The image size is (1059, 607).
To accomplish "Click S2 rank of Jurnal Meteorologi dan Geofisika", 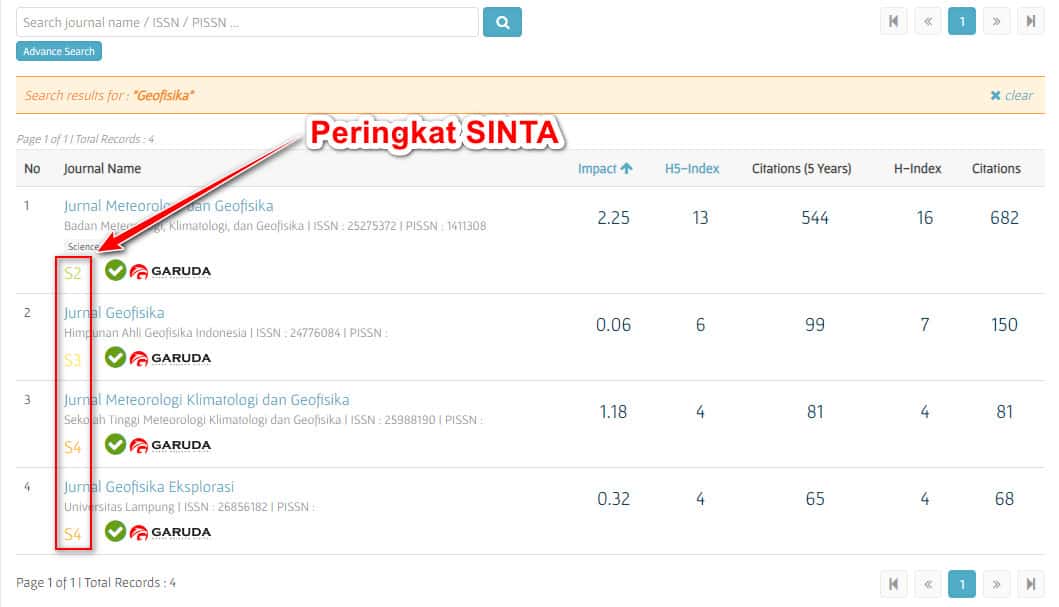I will click(x=72, y=273).
